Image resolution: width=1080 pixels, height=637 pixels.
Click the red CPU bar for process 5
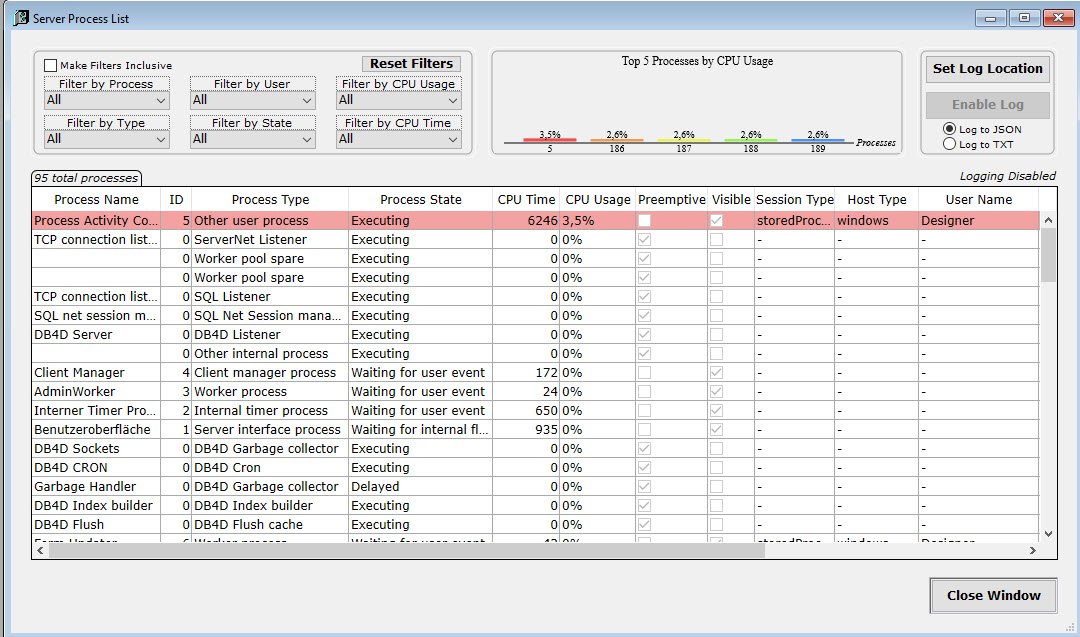(x=549, y=140)
